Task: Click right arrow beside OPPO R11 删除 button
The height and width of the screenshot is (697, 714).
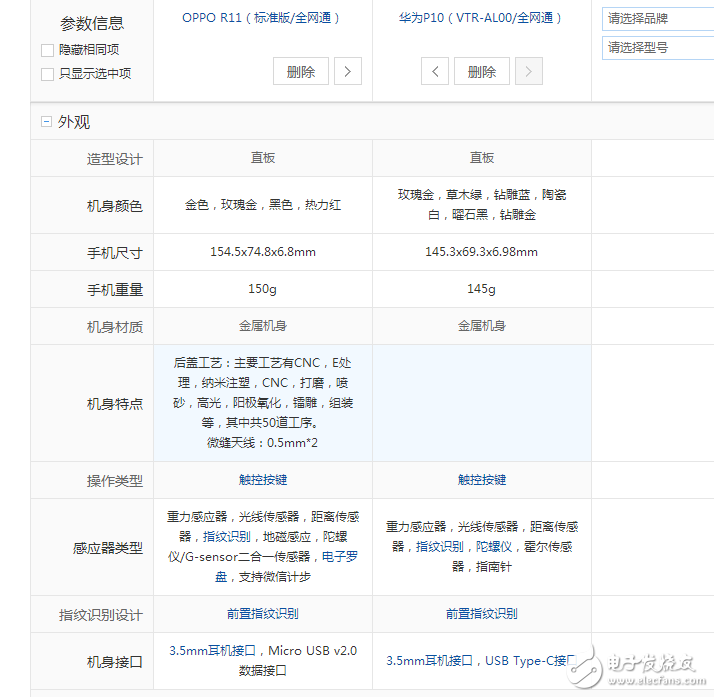Action: [347, 71]
